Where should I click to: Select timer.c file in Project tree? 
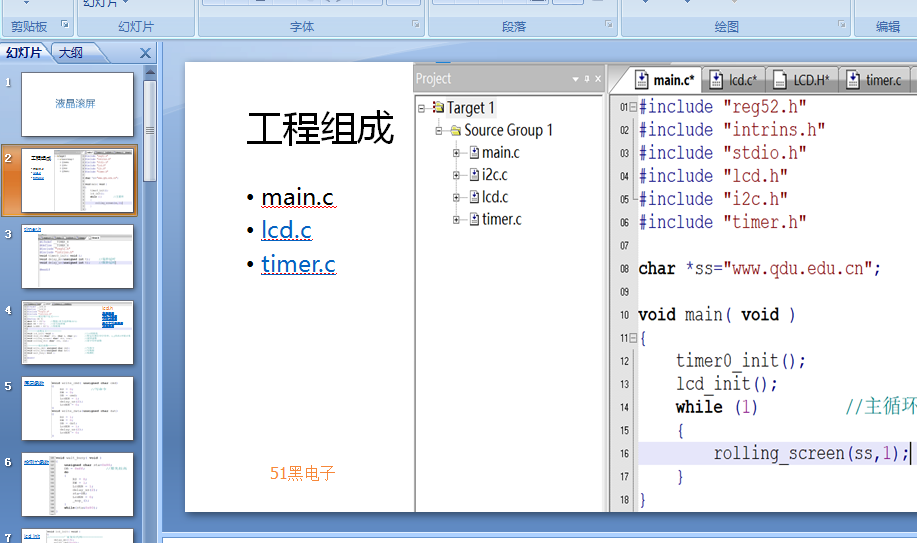pos(502,219)
